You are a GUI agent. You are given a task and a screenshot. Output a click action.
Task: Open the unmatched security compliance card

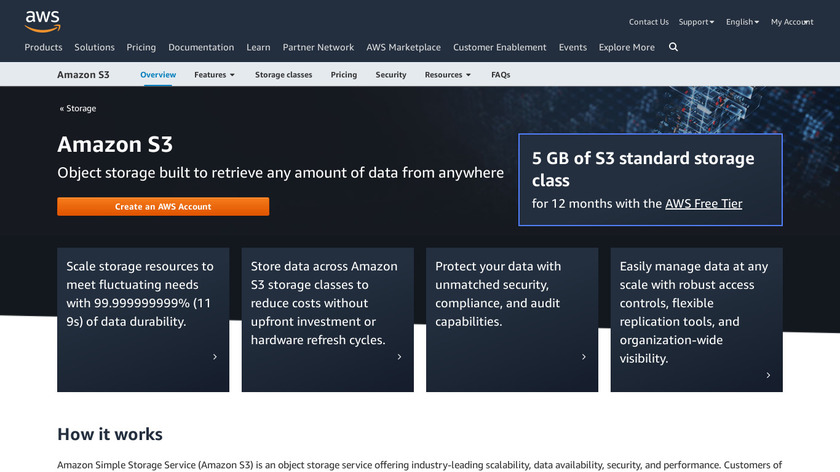(512, 319)
